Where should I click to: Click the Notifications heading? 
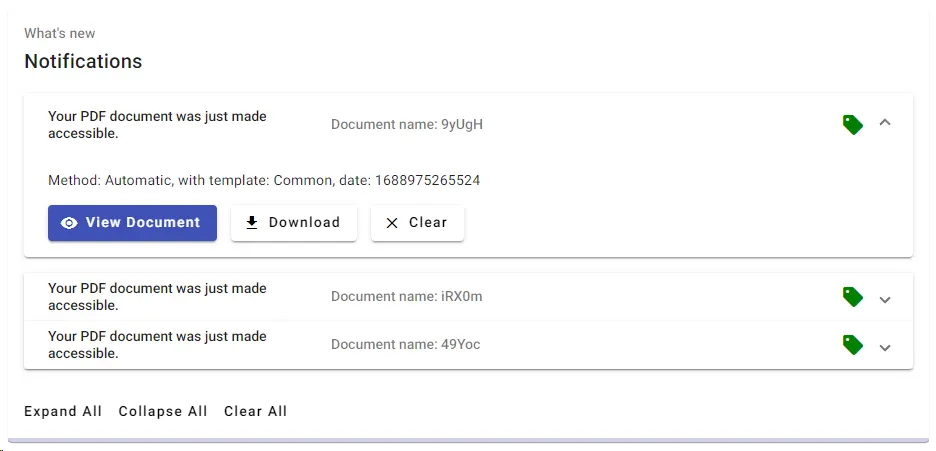(83, 61)
